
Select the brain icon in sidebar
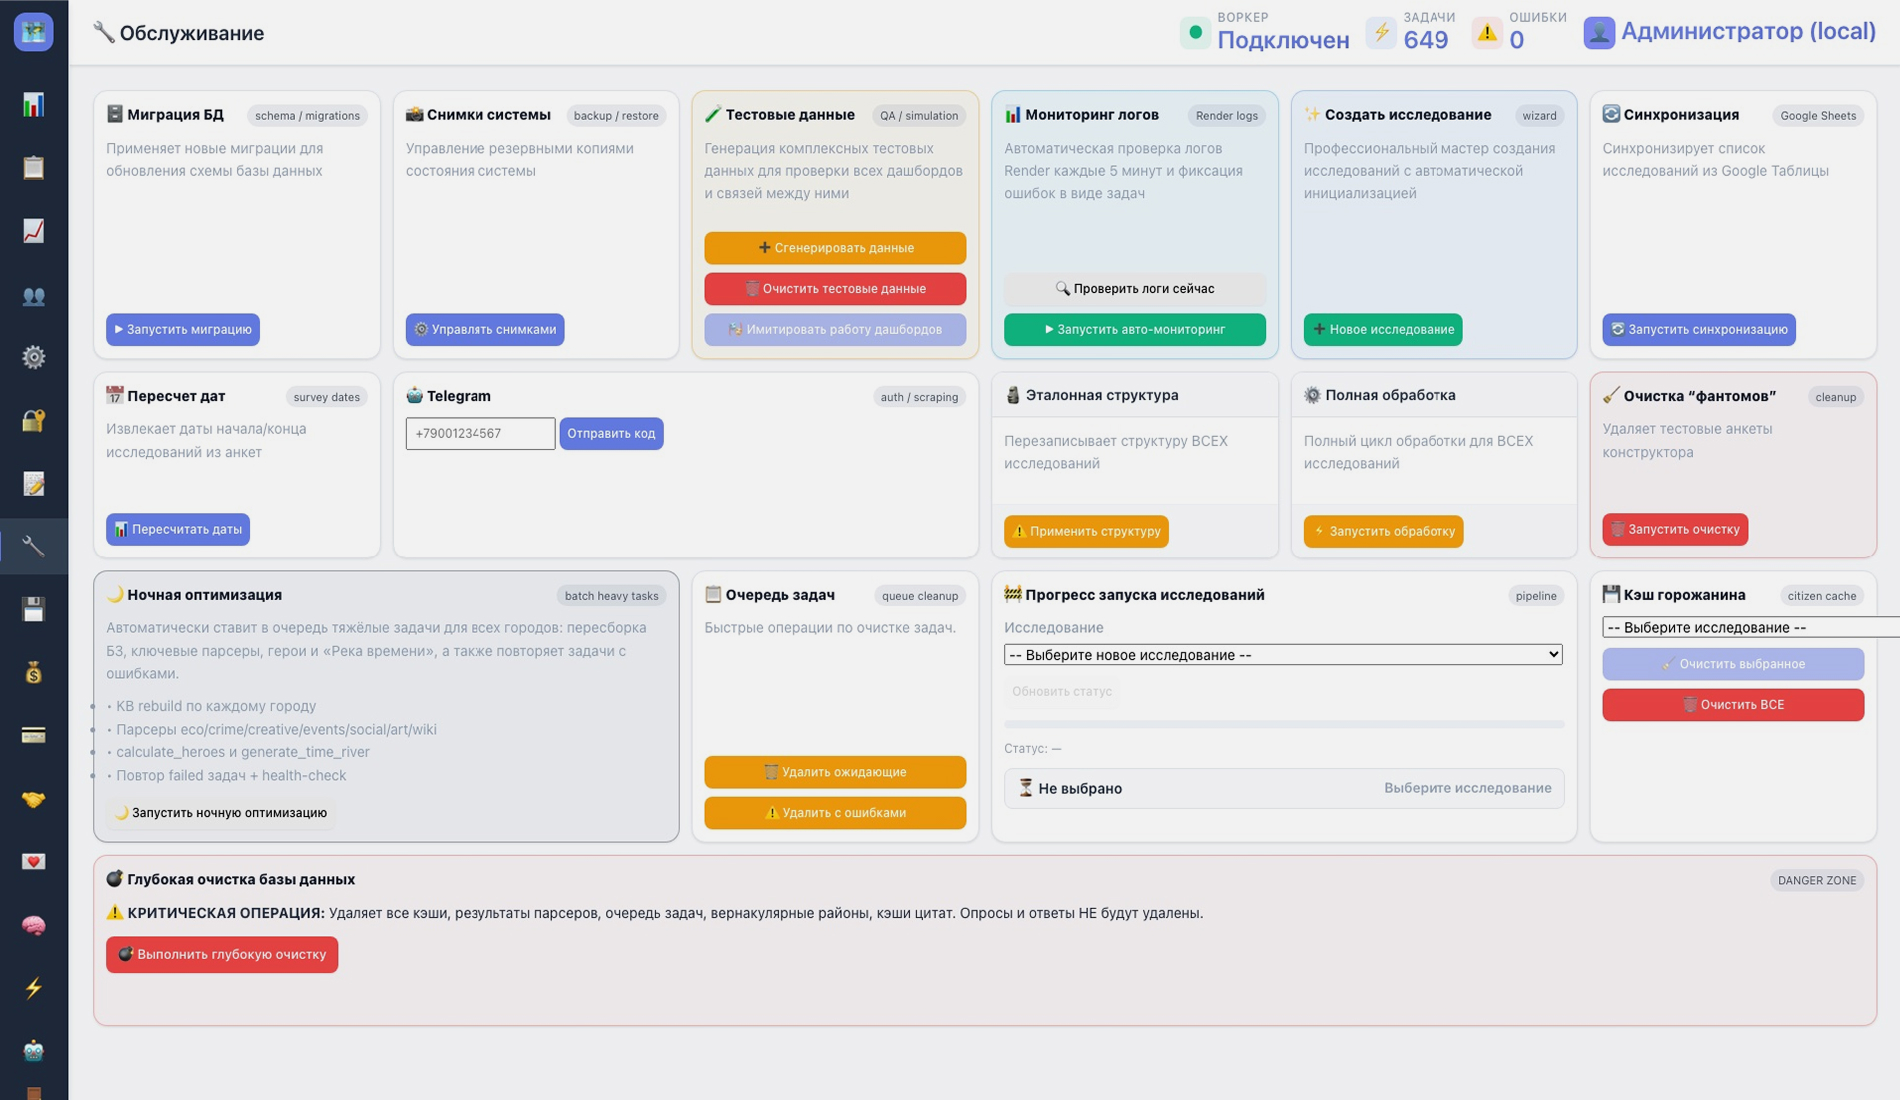tap(33, 925)
